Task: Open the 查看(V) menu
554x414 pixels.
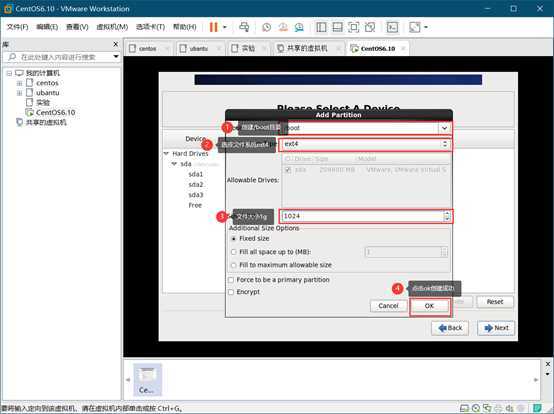Action: [x=77, y=27]
